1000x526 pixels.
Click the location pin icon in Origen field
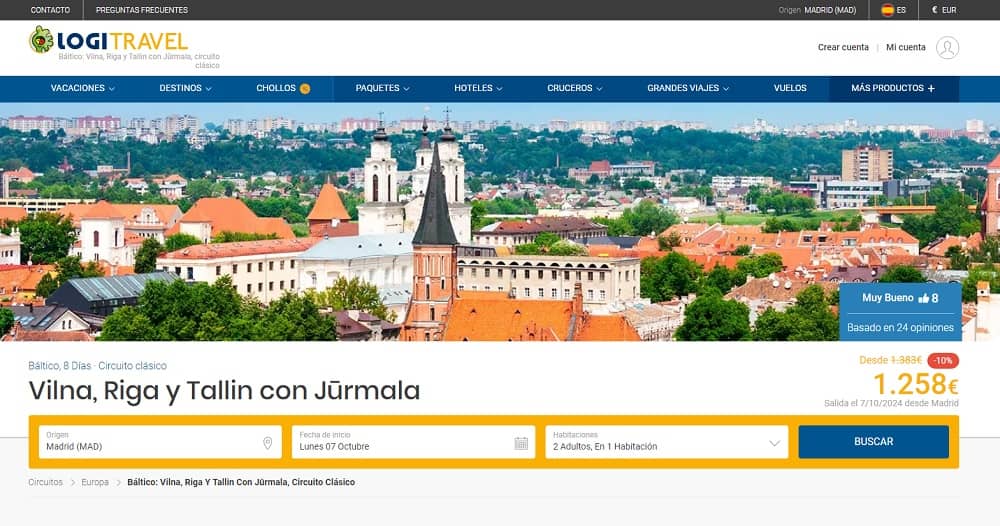pyautogui.click(x=268, y=442)
